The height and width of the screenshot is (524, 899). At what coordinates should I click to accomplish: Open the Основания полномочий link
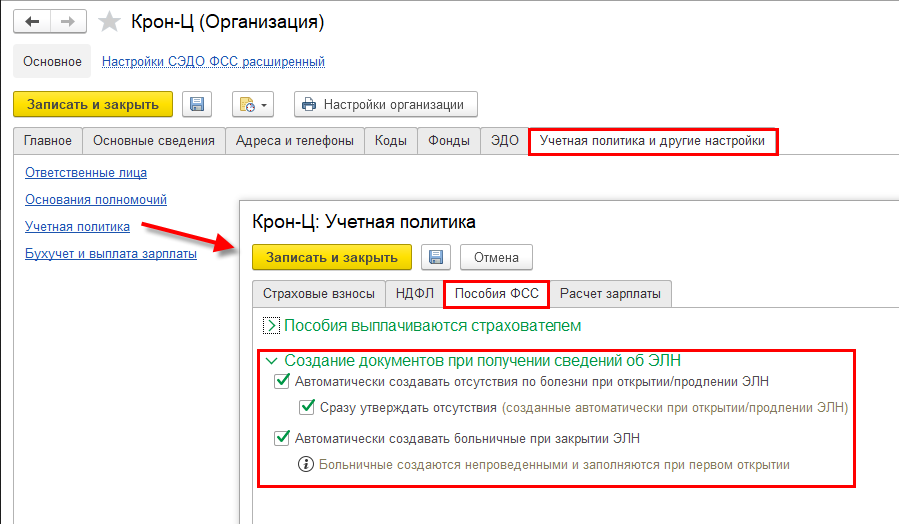pyautogui.click(x=96, y=200)
